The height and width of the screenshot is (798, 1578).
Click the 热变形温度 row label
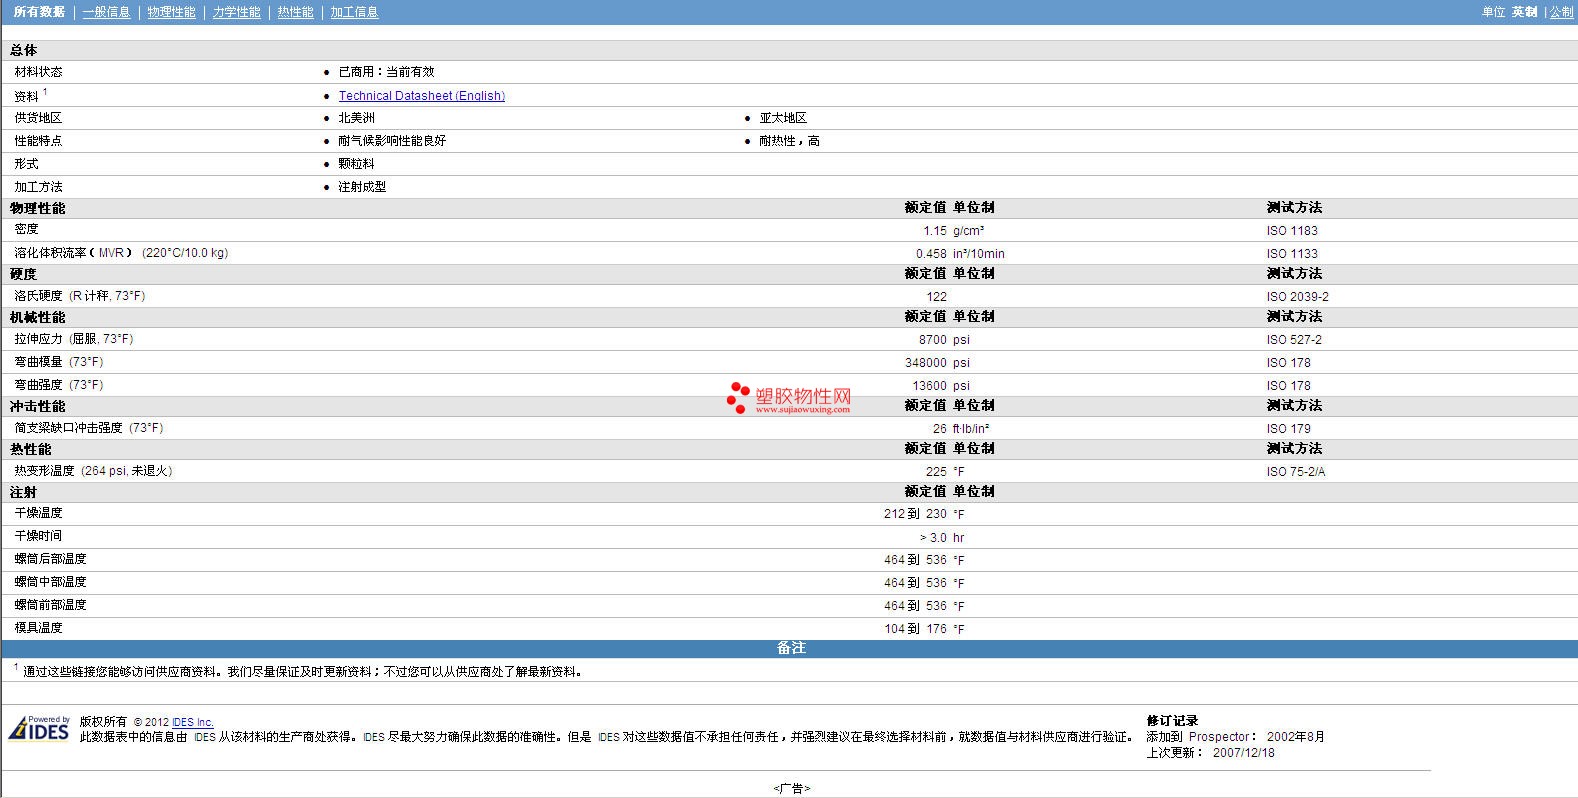[x=93, y=471]
